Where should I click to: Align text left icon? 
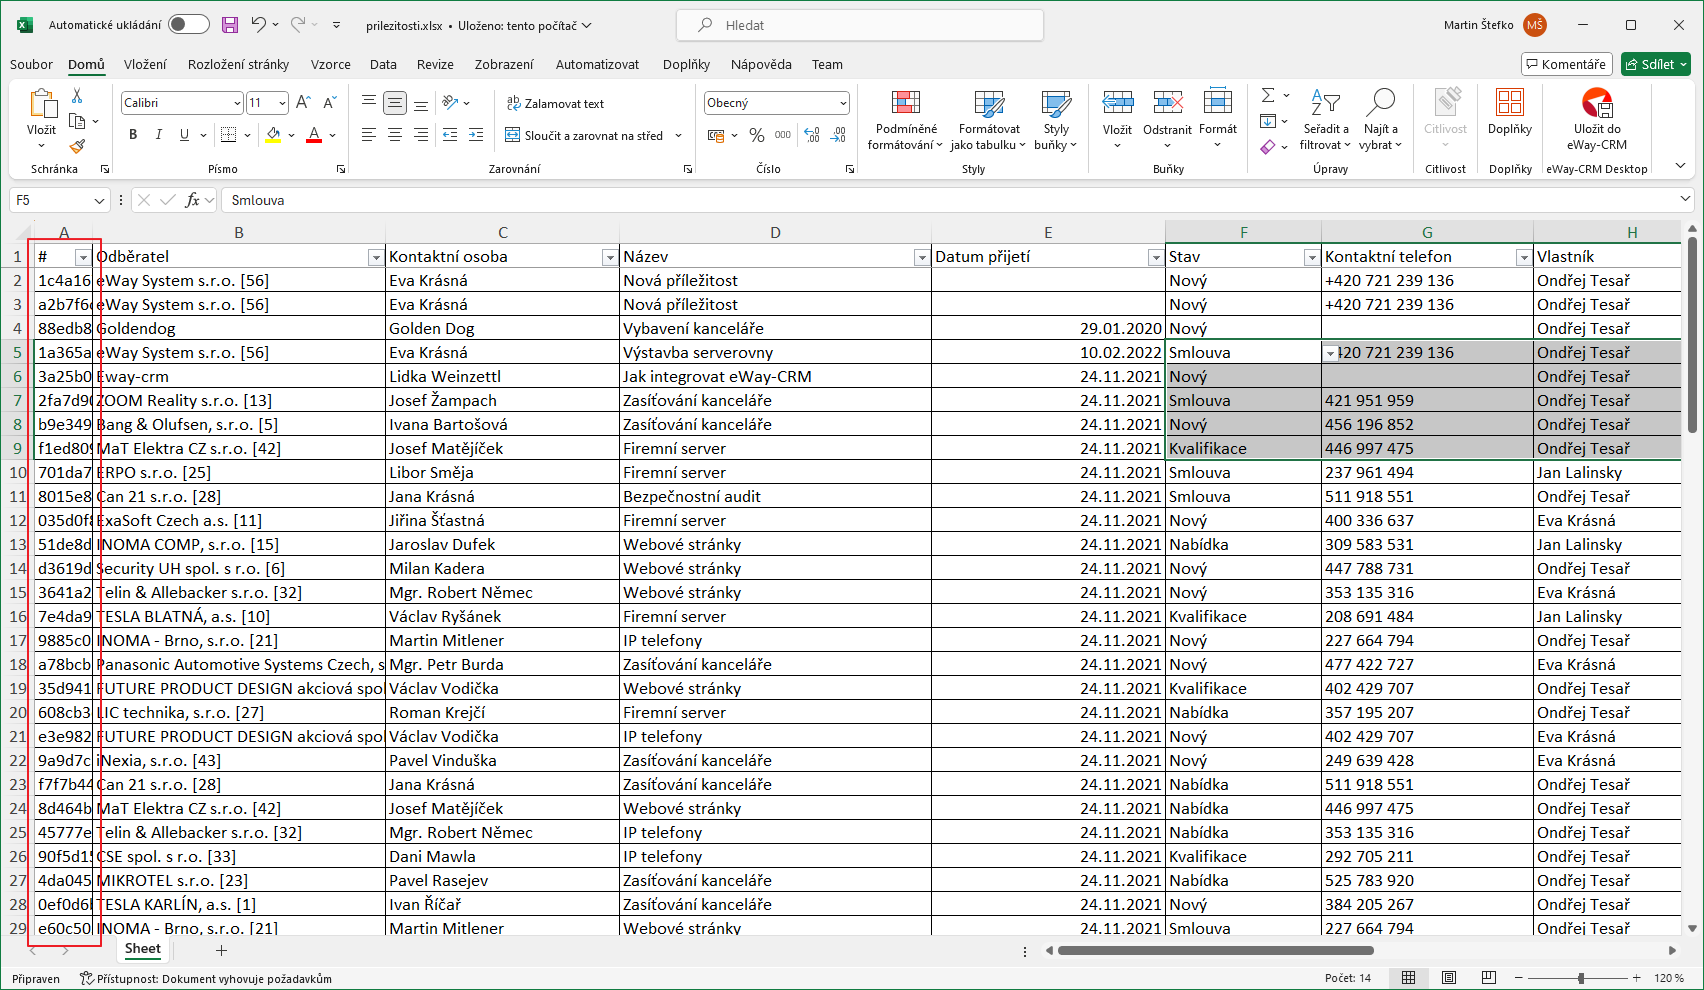[x=369, y=135]
